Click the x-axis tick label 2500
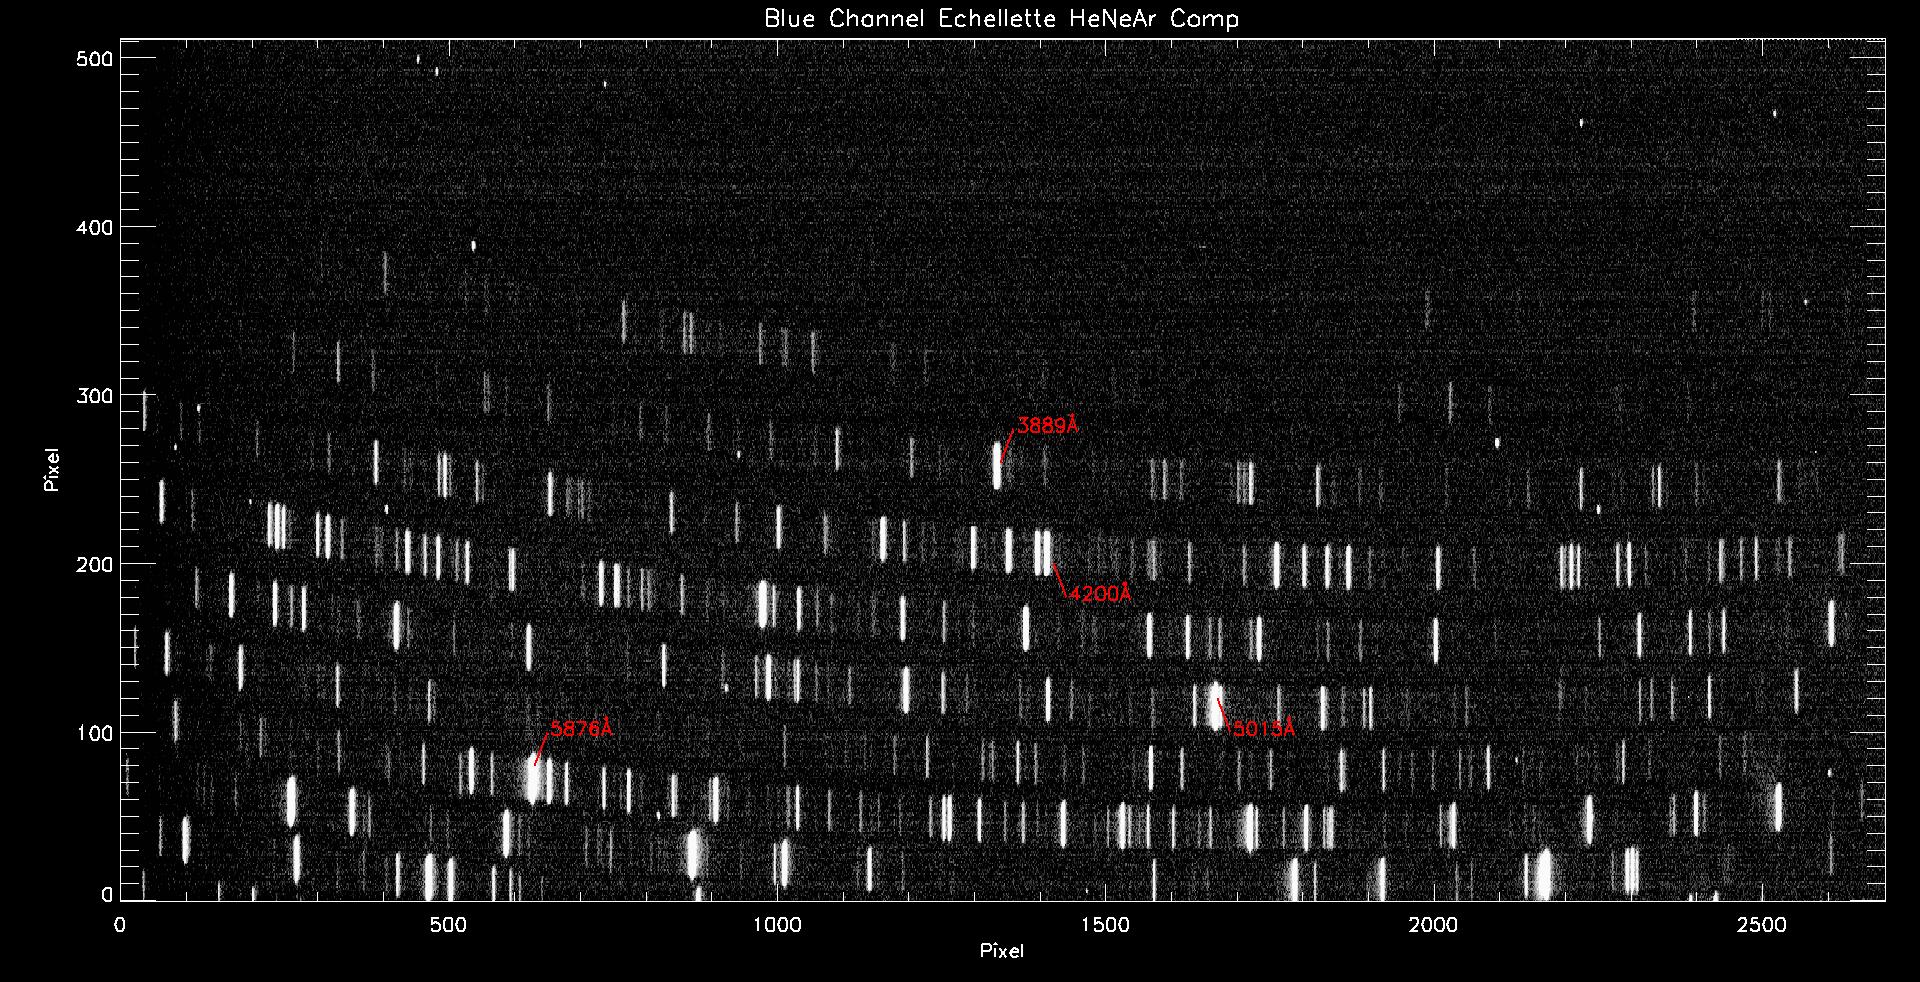The height and width of the screenshot is (982, 1920). [x=1762, y=926]
